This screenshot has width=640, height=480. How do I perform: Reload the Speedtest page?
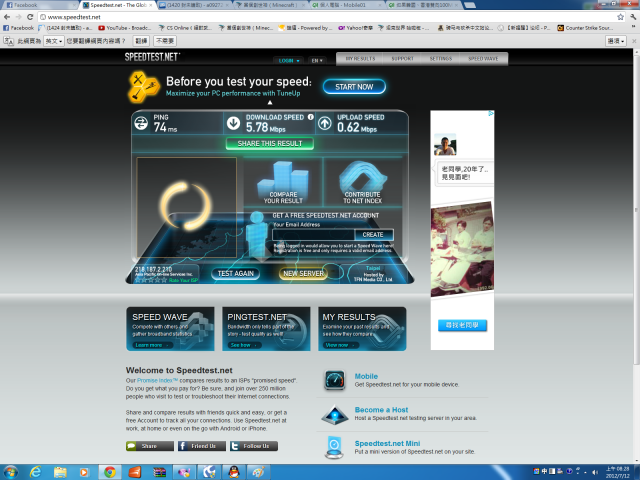click(x=30, y=17)
